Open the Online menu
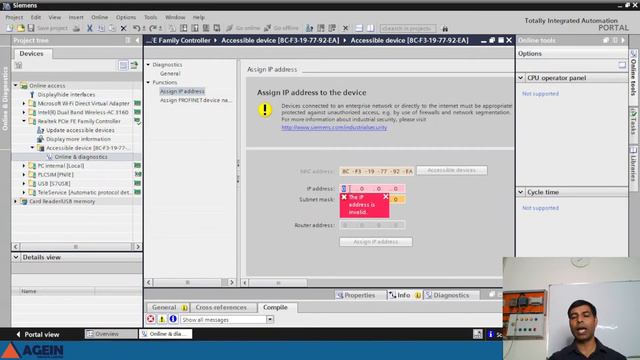Viewport: 640px width, 360px height. tap(100, 17)
